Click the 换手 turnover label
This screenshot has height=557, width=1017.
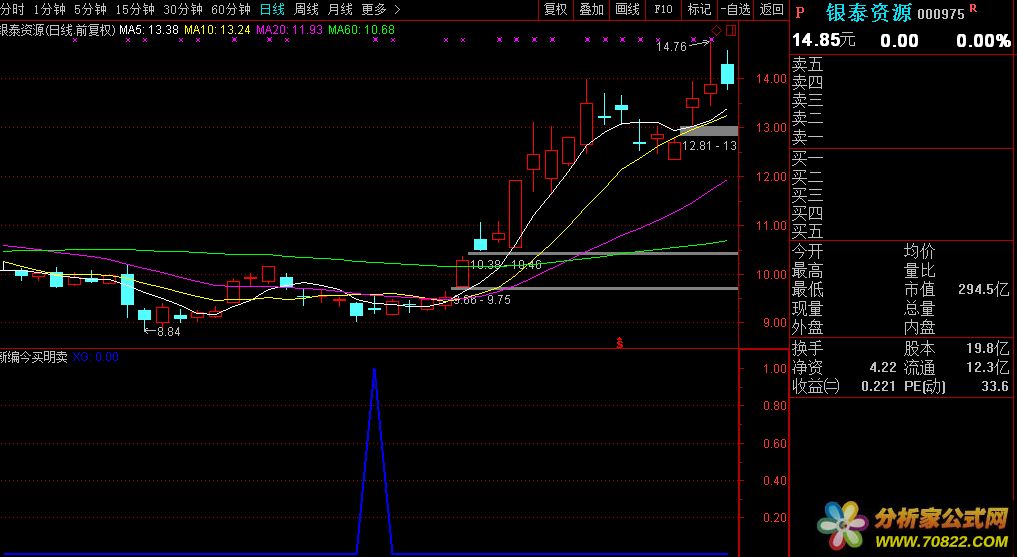807,348
